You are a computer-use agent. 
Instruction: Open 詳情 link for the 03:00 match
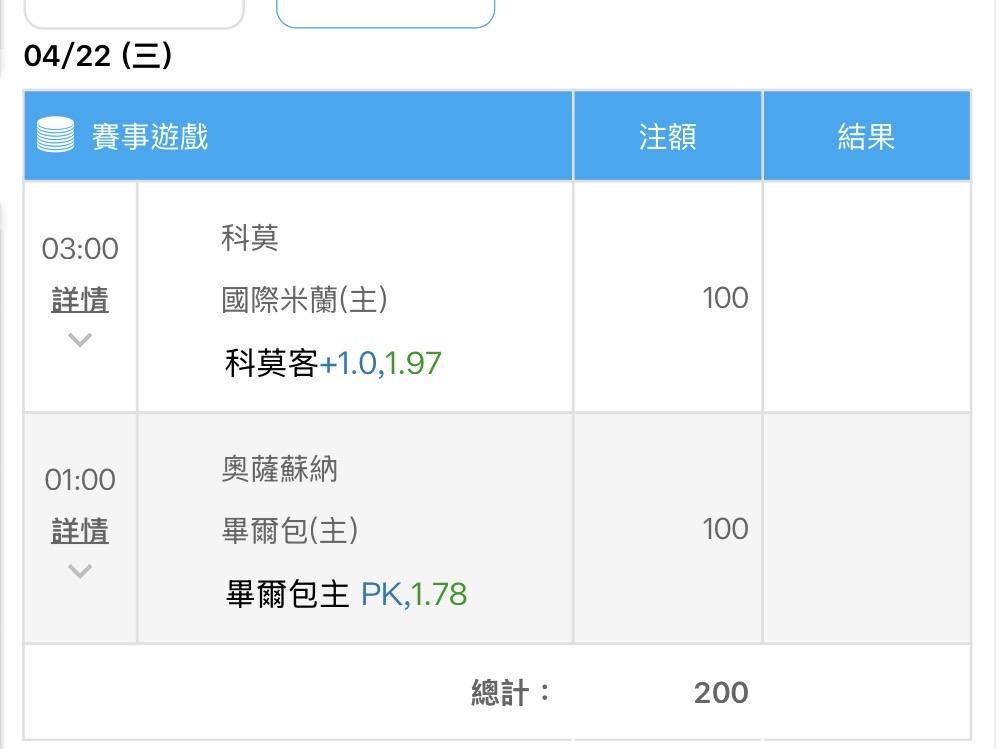(x=80, y=300)
